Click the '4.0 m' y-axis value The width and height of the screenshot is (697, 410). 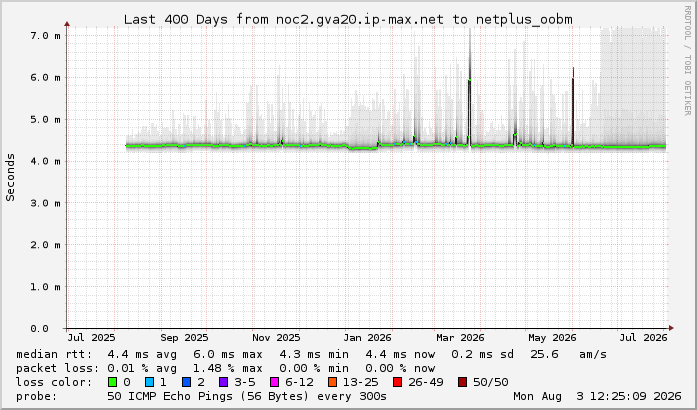coord(45,161)
